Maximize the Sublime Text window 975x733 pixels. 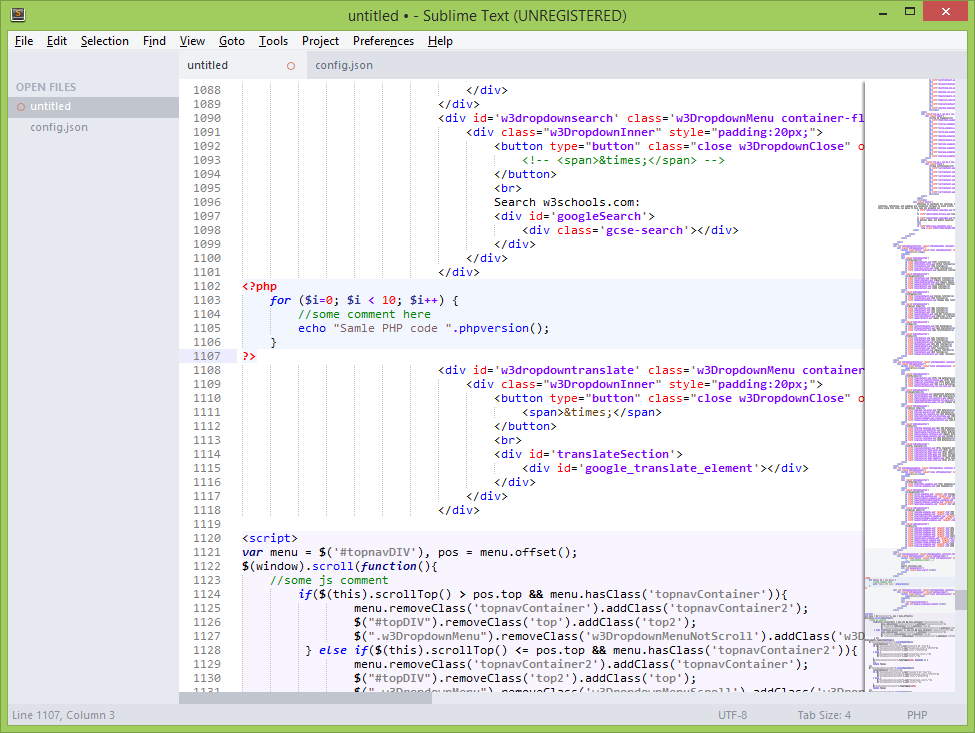(910, 12)
